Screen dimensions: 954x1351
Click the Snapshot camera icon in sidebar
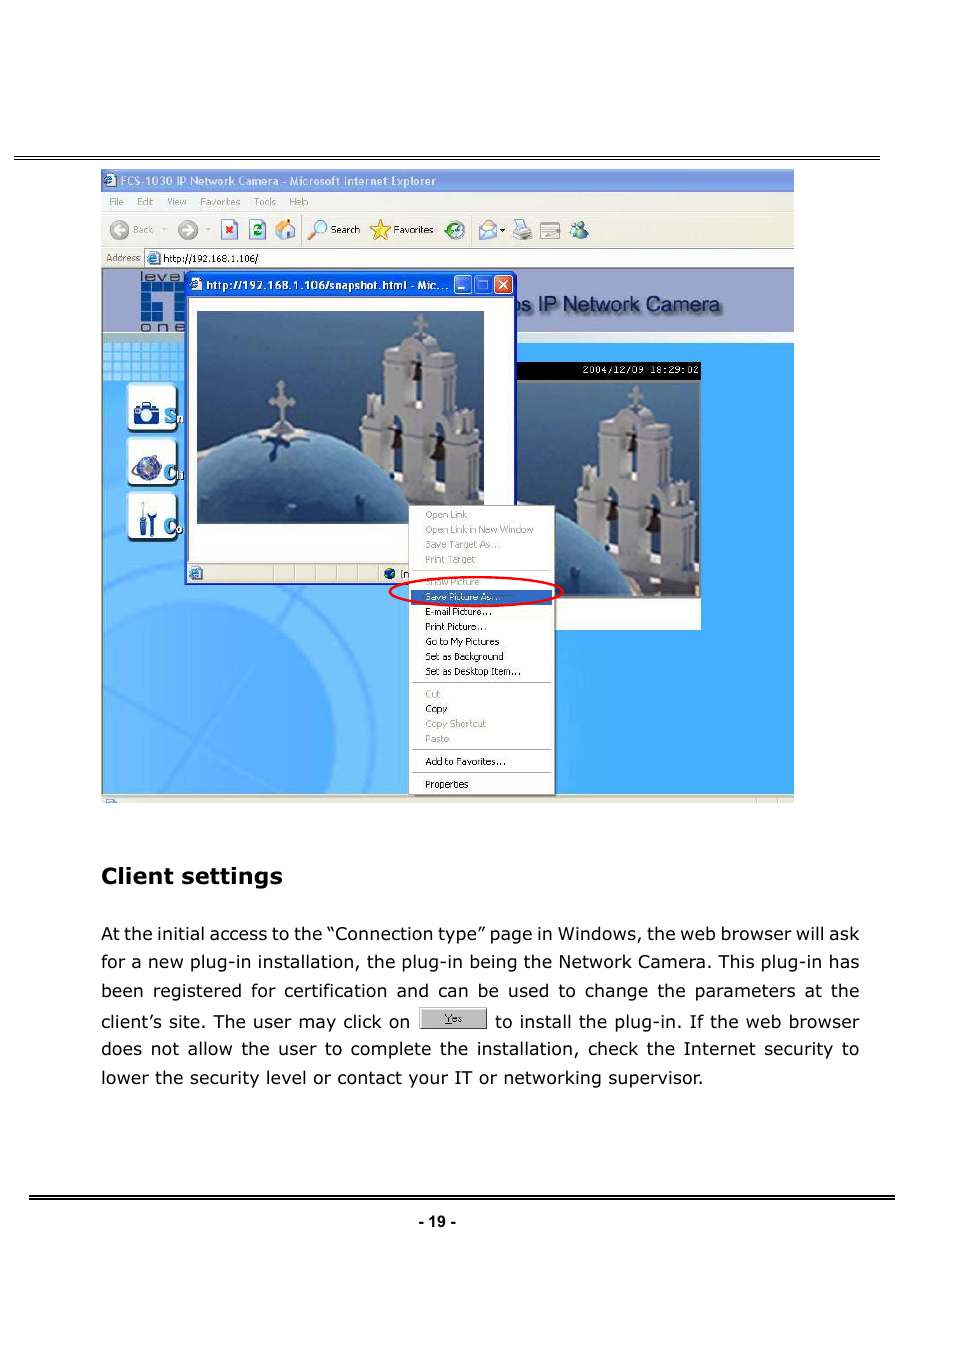coord(151,410)
